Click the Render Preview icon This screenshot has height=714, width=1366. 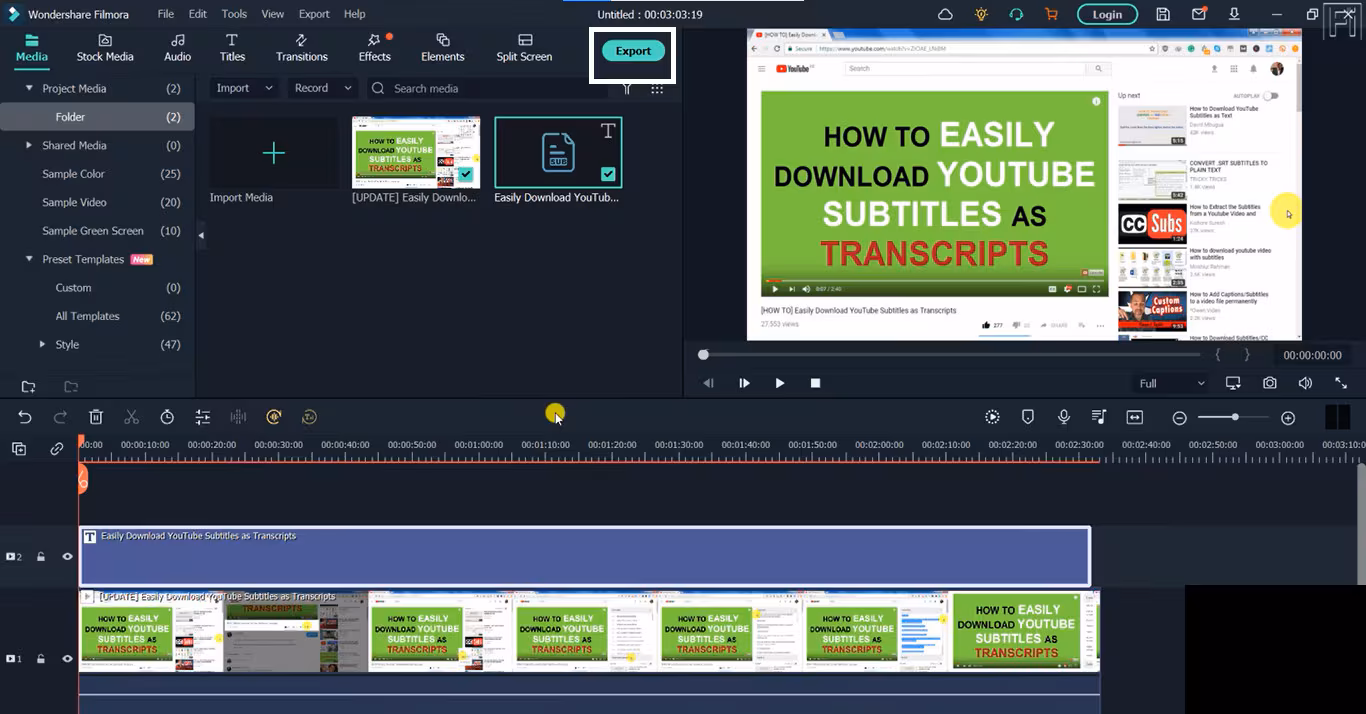(992, 417)
